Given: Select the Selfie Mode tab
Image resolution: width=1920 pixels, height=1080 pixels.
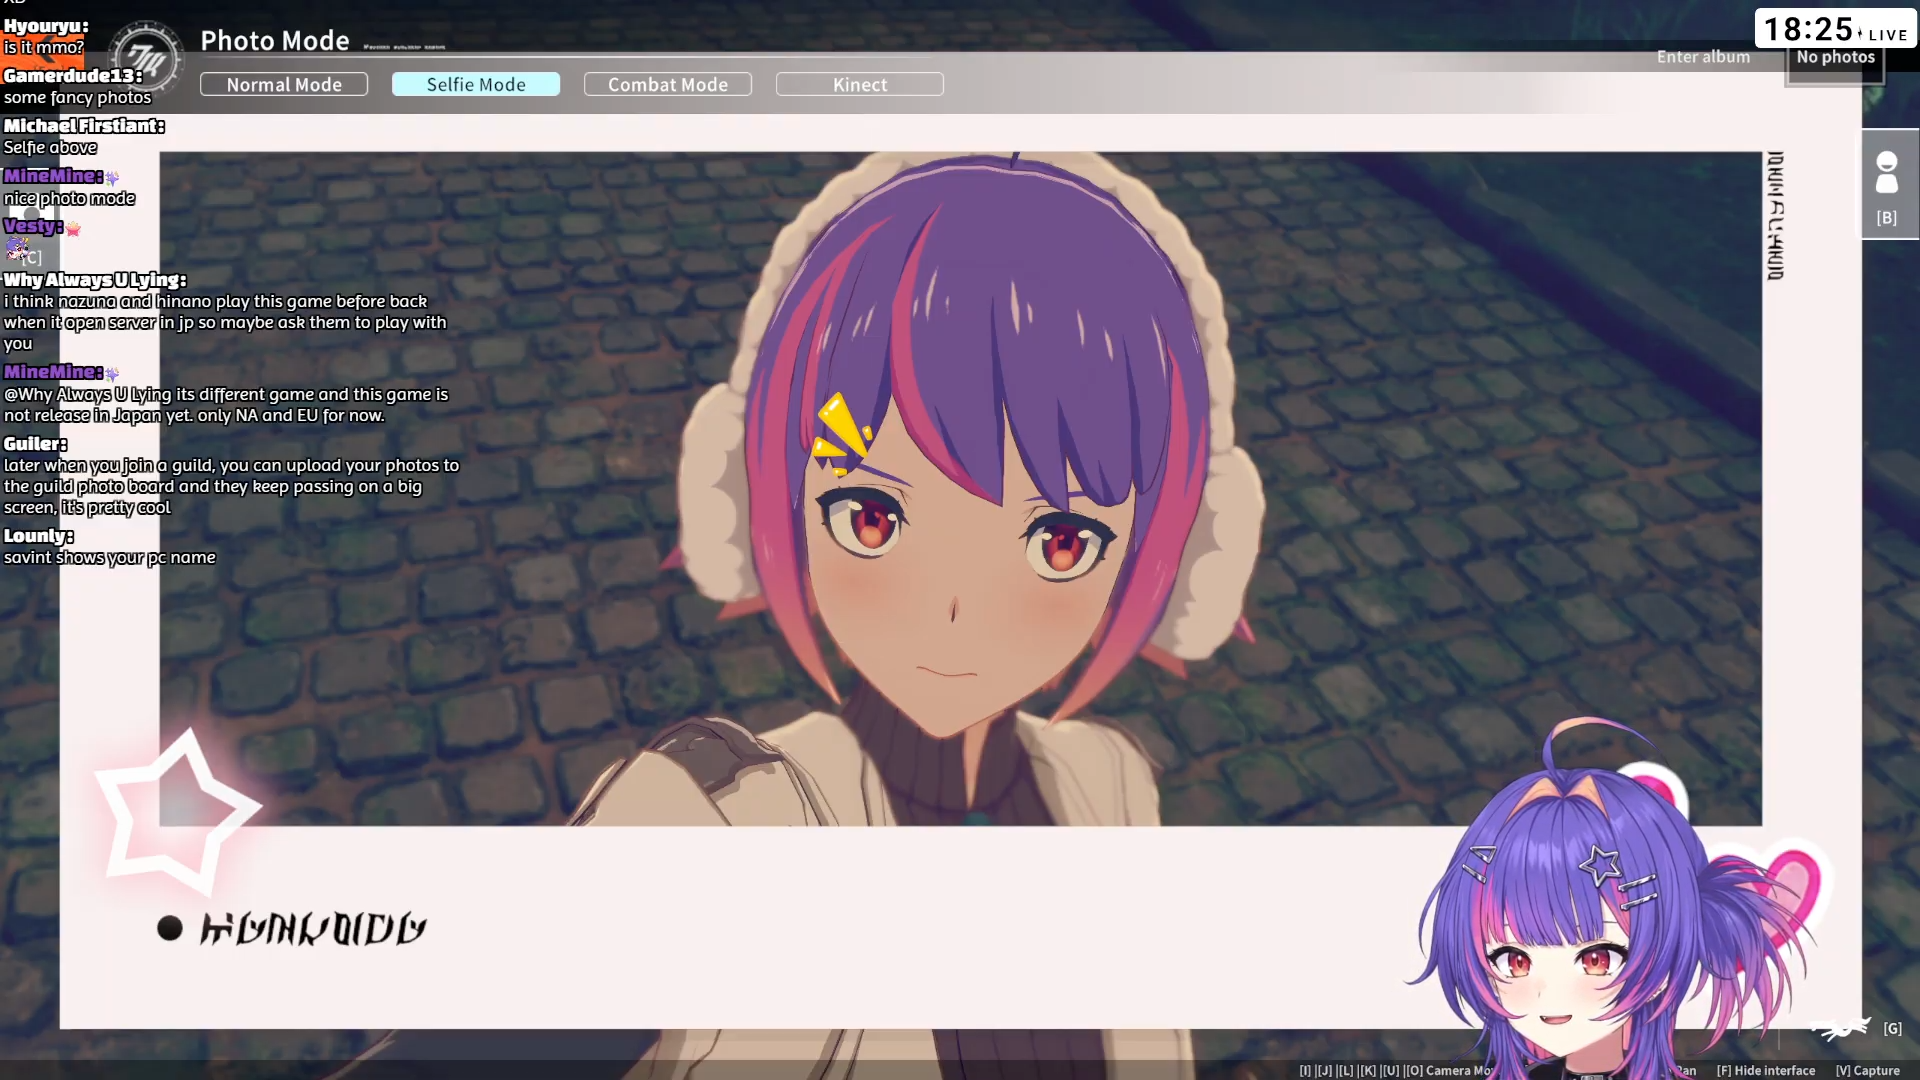Looking at the screenshot, I should coord(476,85).
